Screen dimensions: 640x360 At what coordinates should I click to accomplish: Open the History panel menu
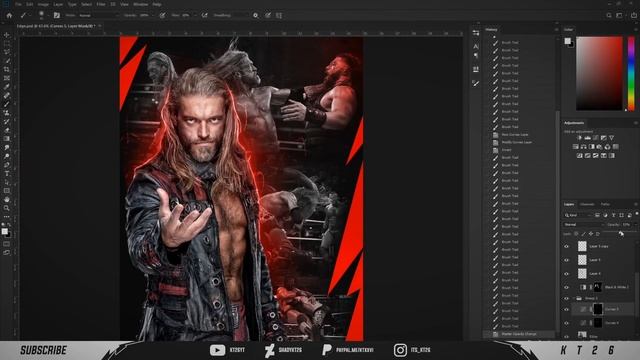(x=556, y=29)
